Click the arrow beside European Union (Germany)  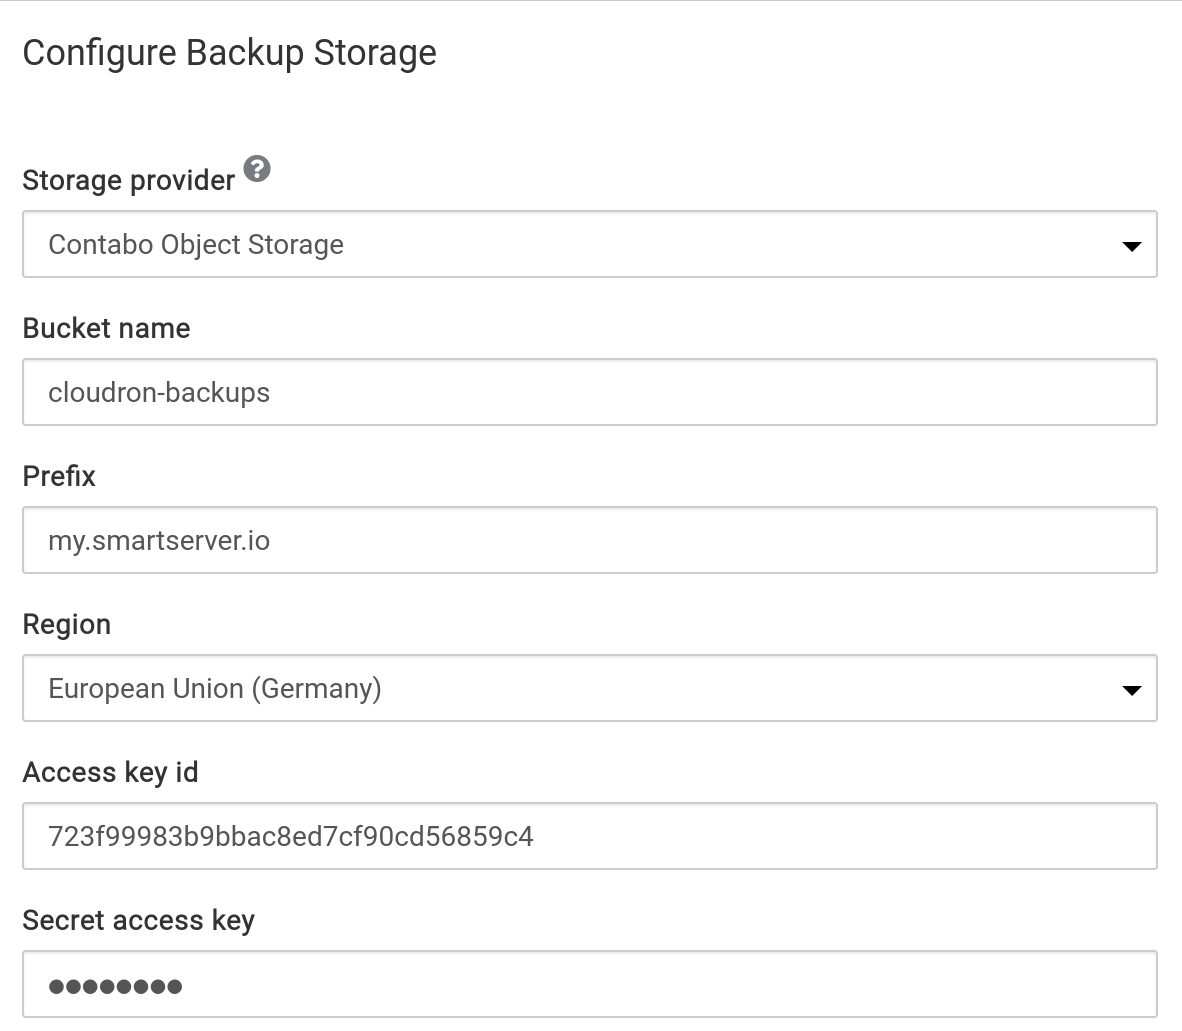(x=1131, y=690)
